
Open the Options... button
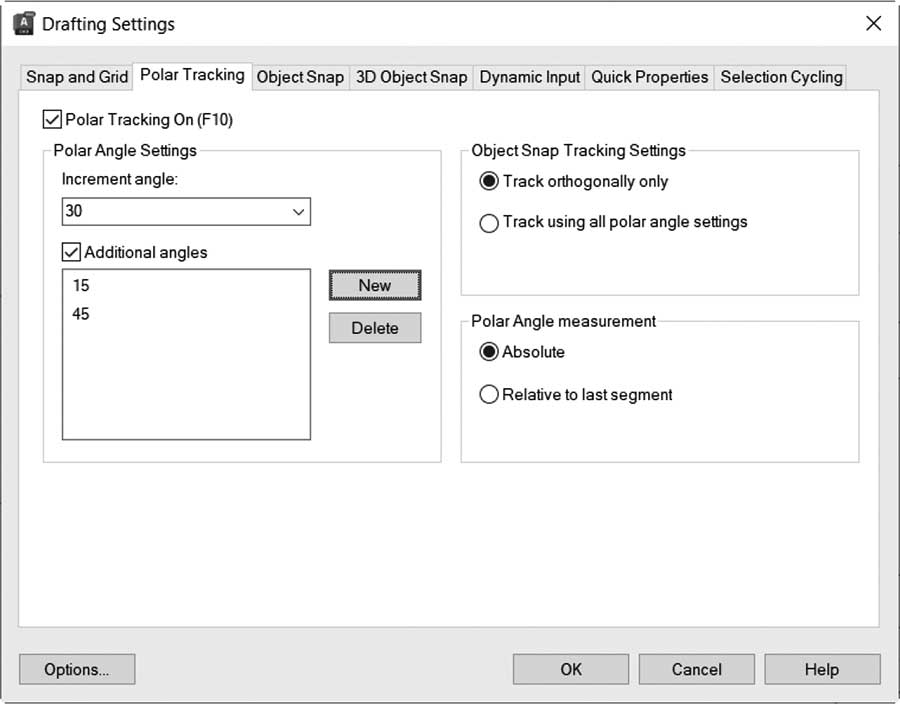coord(77,669)
